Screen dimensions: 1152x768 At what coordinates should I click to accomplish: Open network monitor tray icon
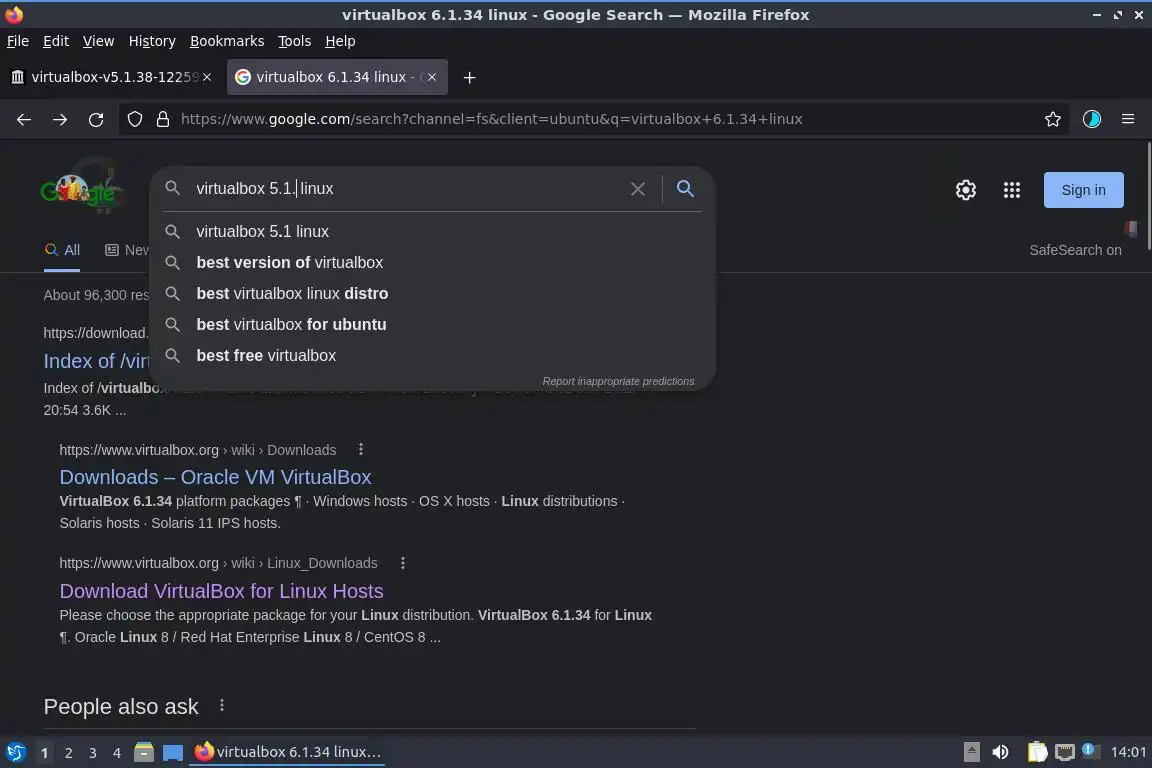click(x=1064, y=752)
